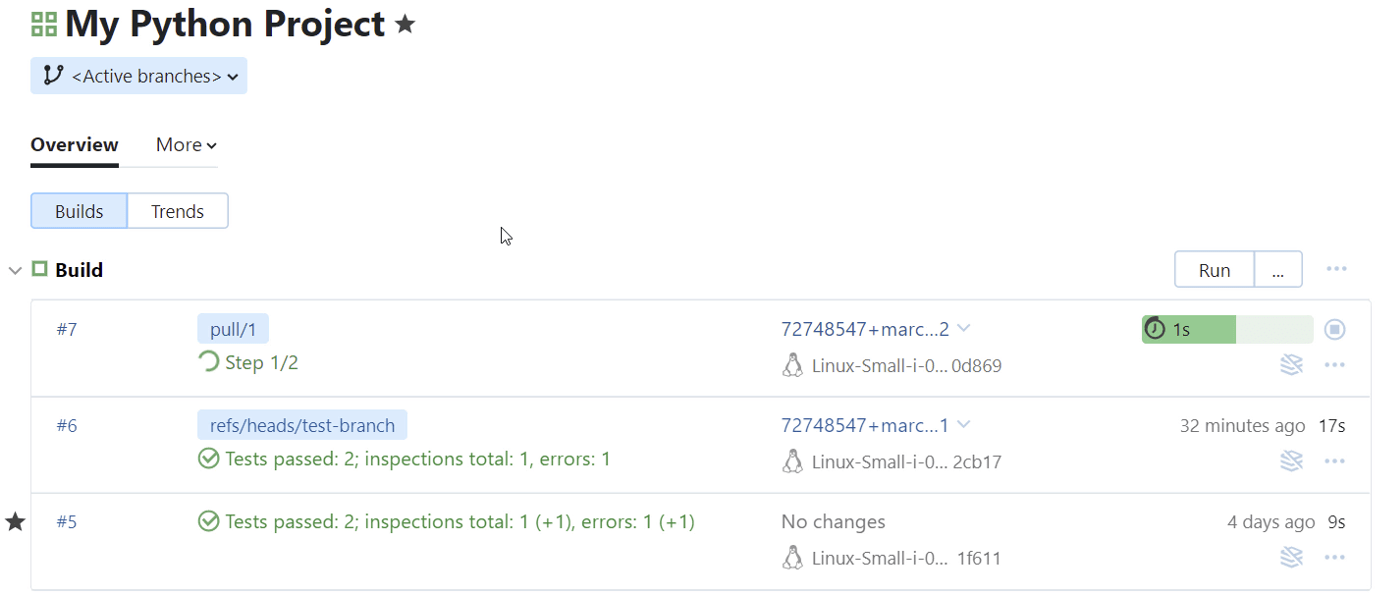Expand changes for build #7
The width and height of the screenshot is (1393, 614).
pos(963,328)
